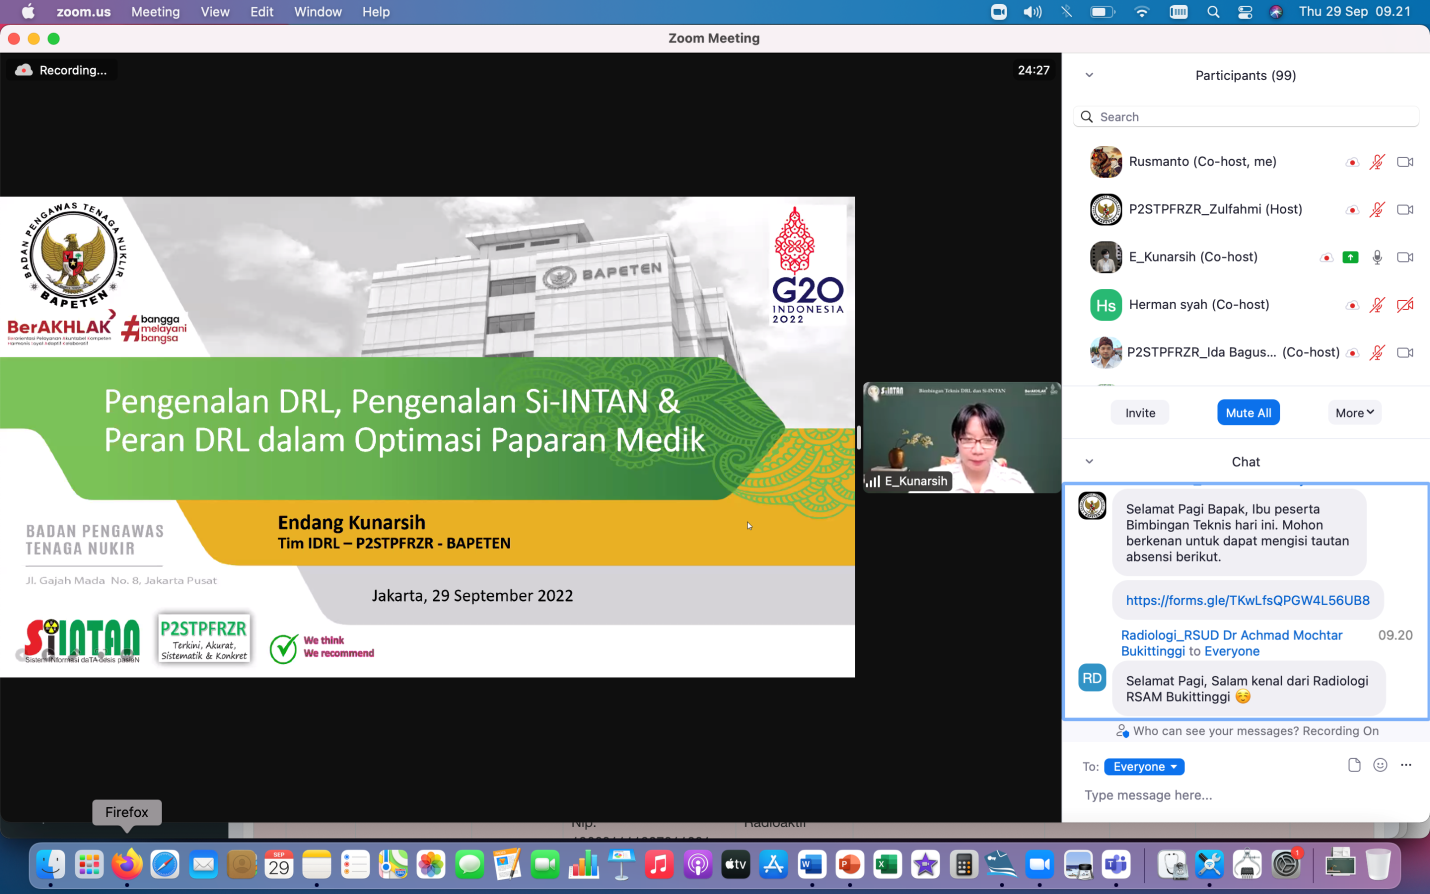Click the Wi-Fi icon in the menu bar
The height and width of the screenshot is (894, 1430).
point(1142,12)
